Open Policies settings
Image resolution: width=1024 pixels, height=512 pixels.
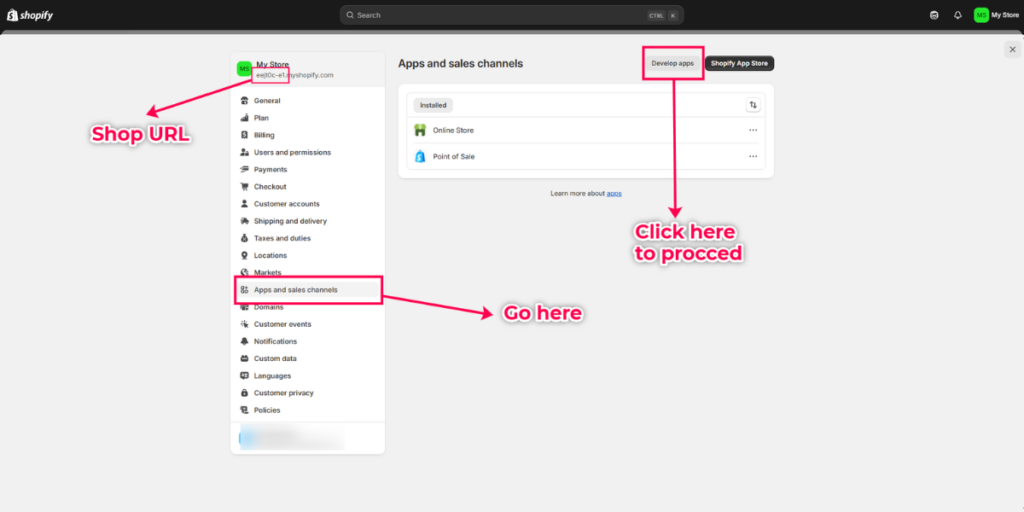point(308,410)
